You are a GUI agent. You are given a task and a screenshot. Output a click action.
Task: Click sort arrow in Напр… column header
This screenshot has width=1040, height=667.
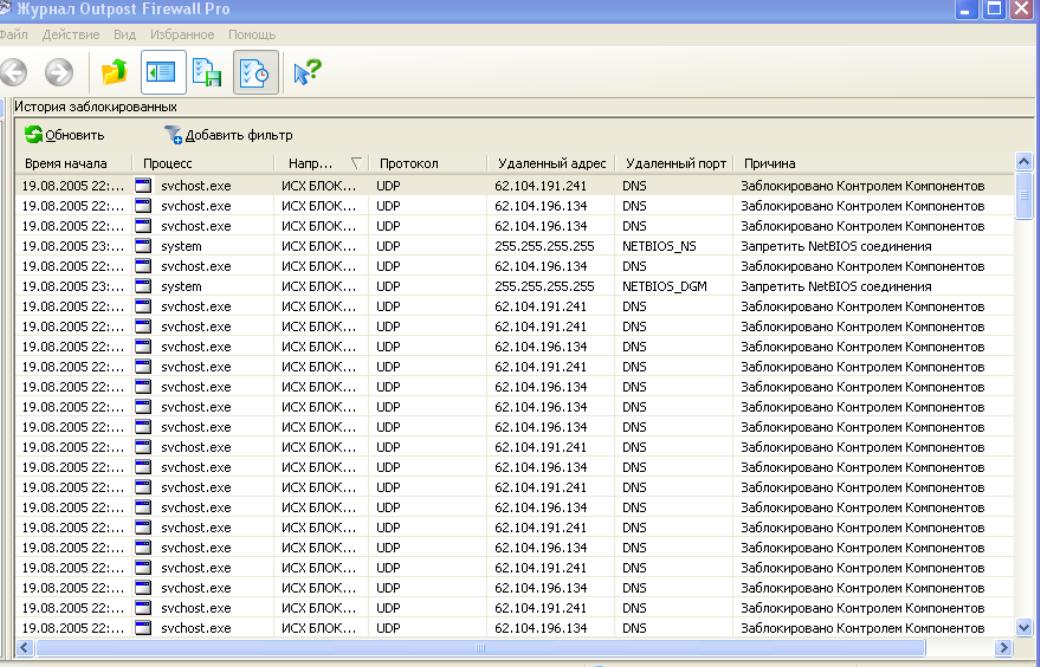(x=356, y=163)
